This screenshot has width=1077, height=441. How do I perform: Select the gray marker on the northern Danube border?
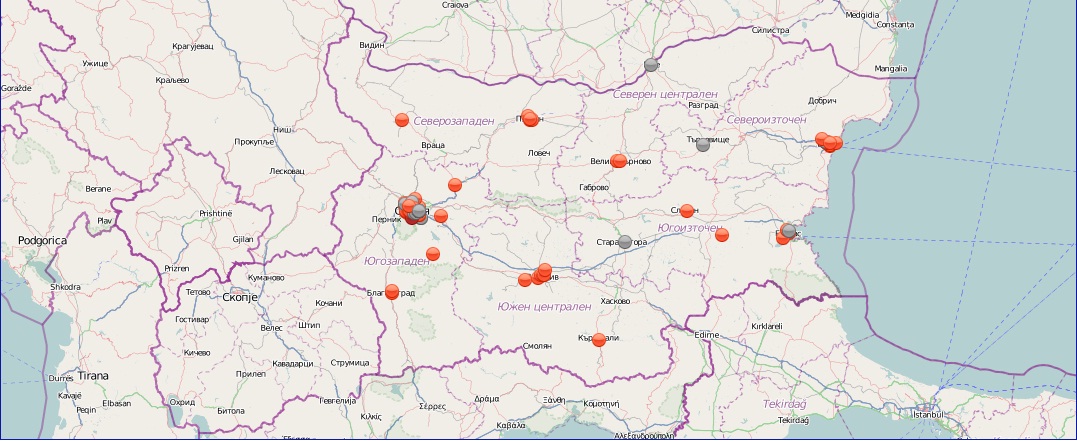651,65
